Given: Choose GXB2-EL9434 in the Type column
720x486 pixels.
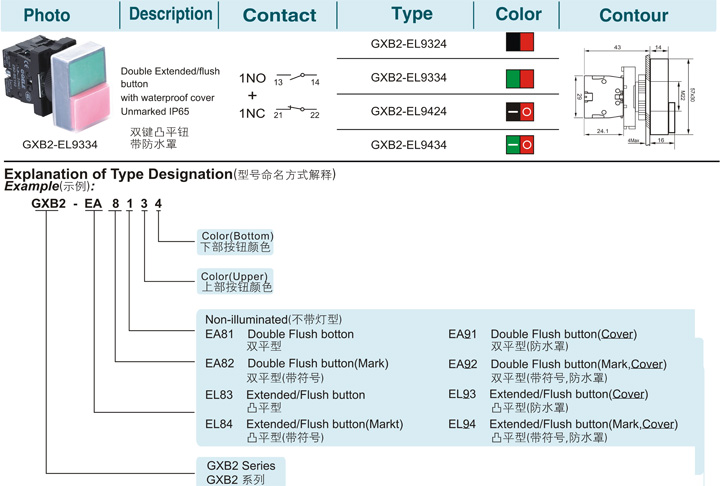Looking at the screenshot, I should [x=408, y=145].
